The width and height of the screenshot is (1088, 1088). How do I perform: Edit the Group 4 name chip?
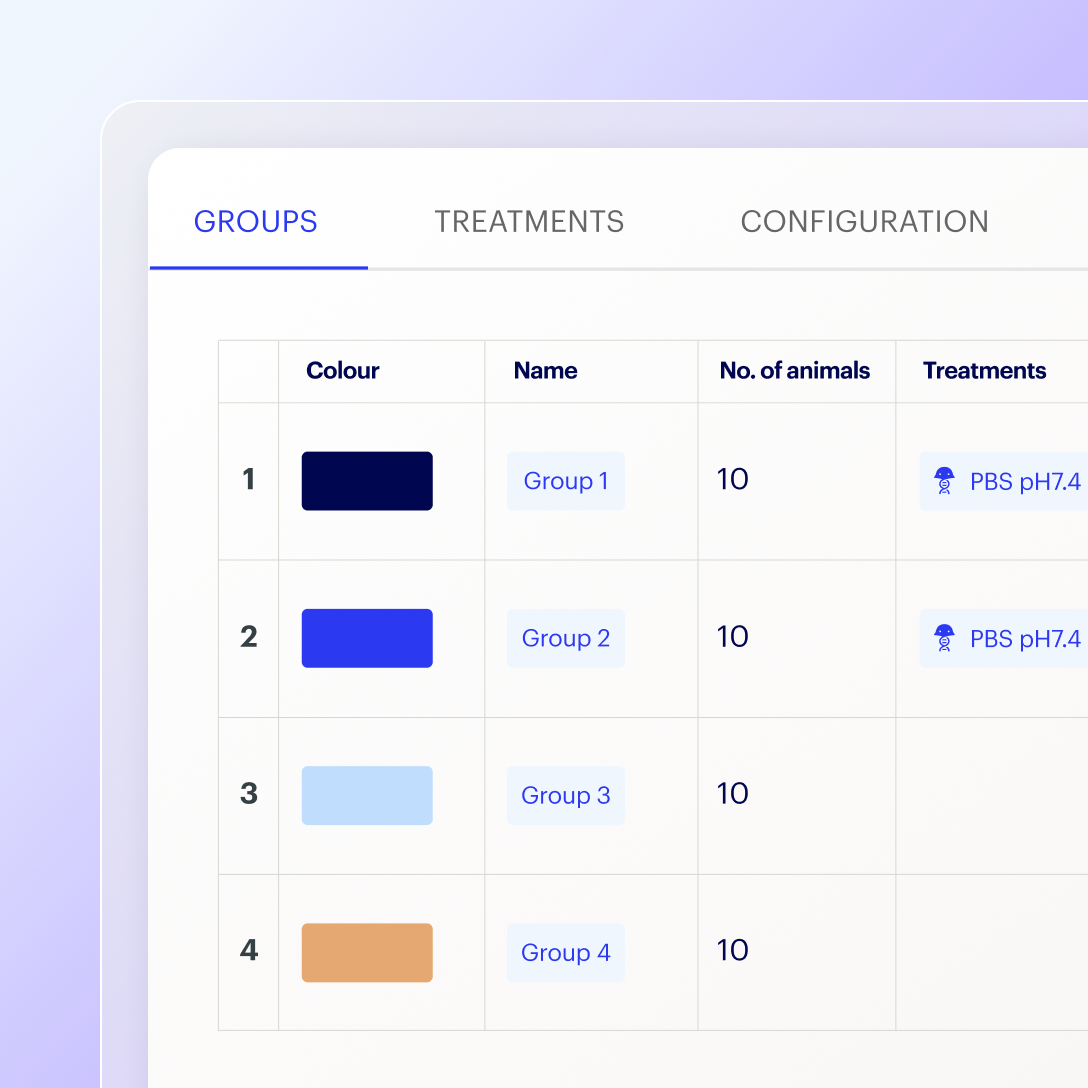pyautogui.click(x=566, y=953)
